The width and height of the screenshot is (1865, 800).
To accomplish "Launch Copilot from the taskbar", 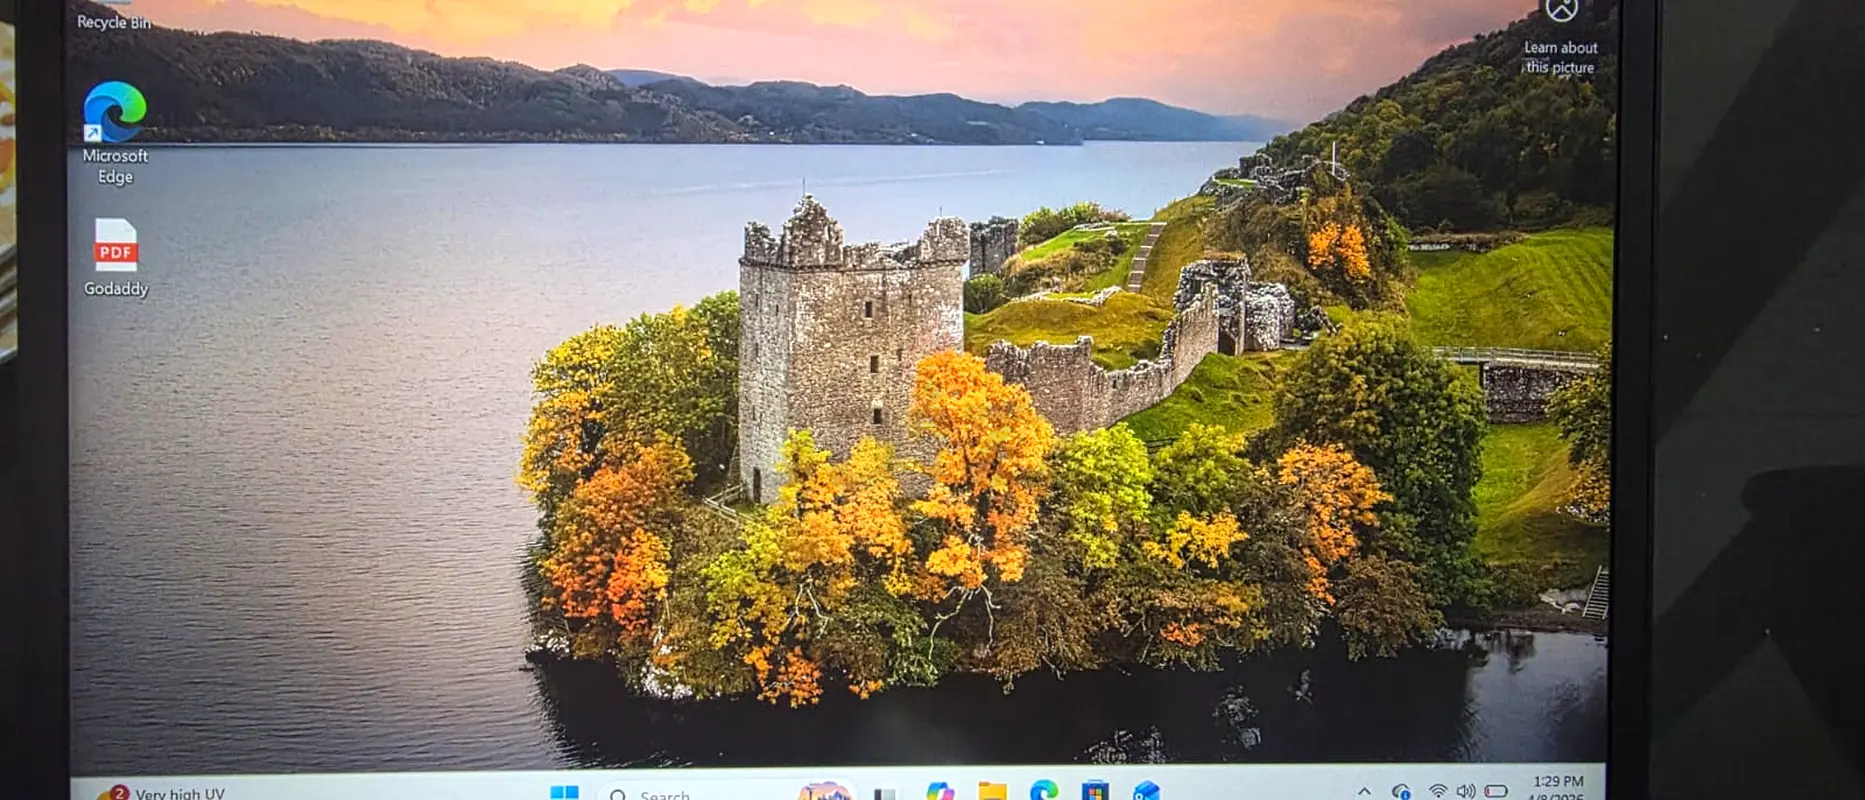I will point(939,793).
